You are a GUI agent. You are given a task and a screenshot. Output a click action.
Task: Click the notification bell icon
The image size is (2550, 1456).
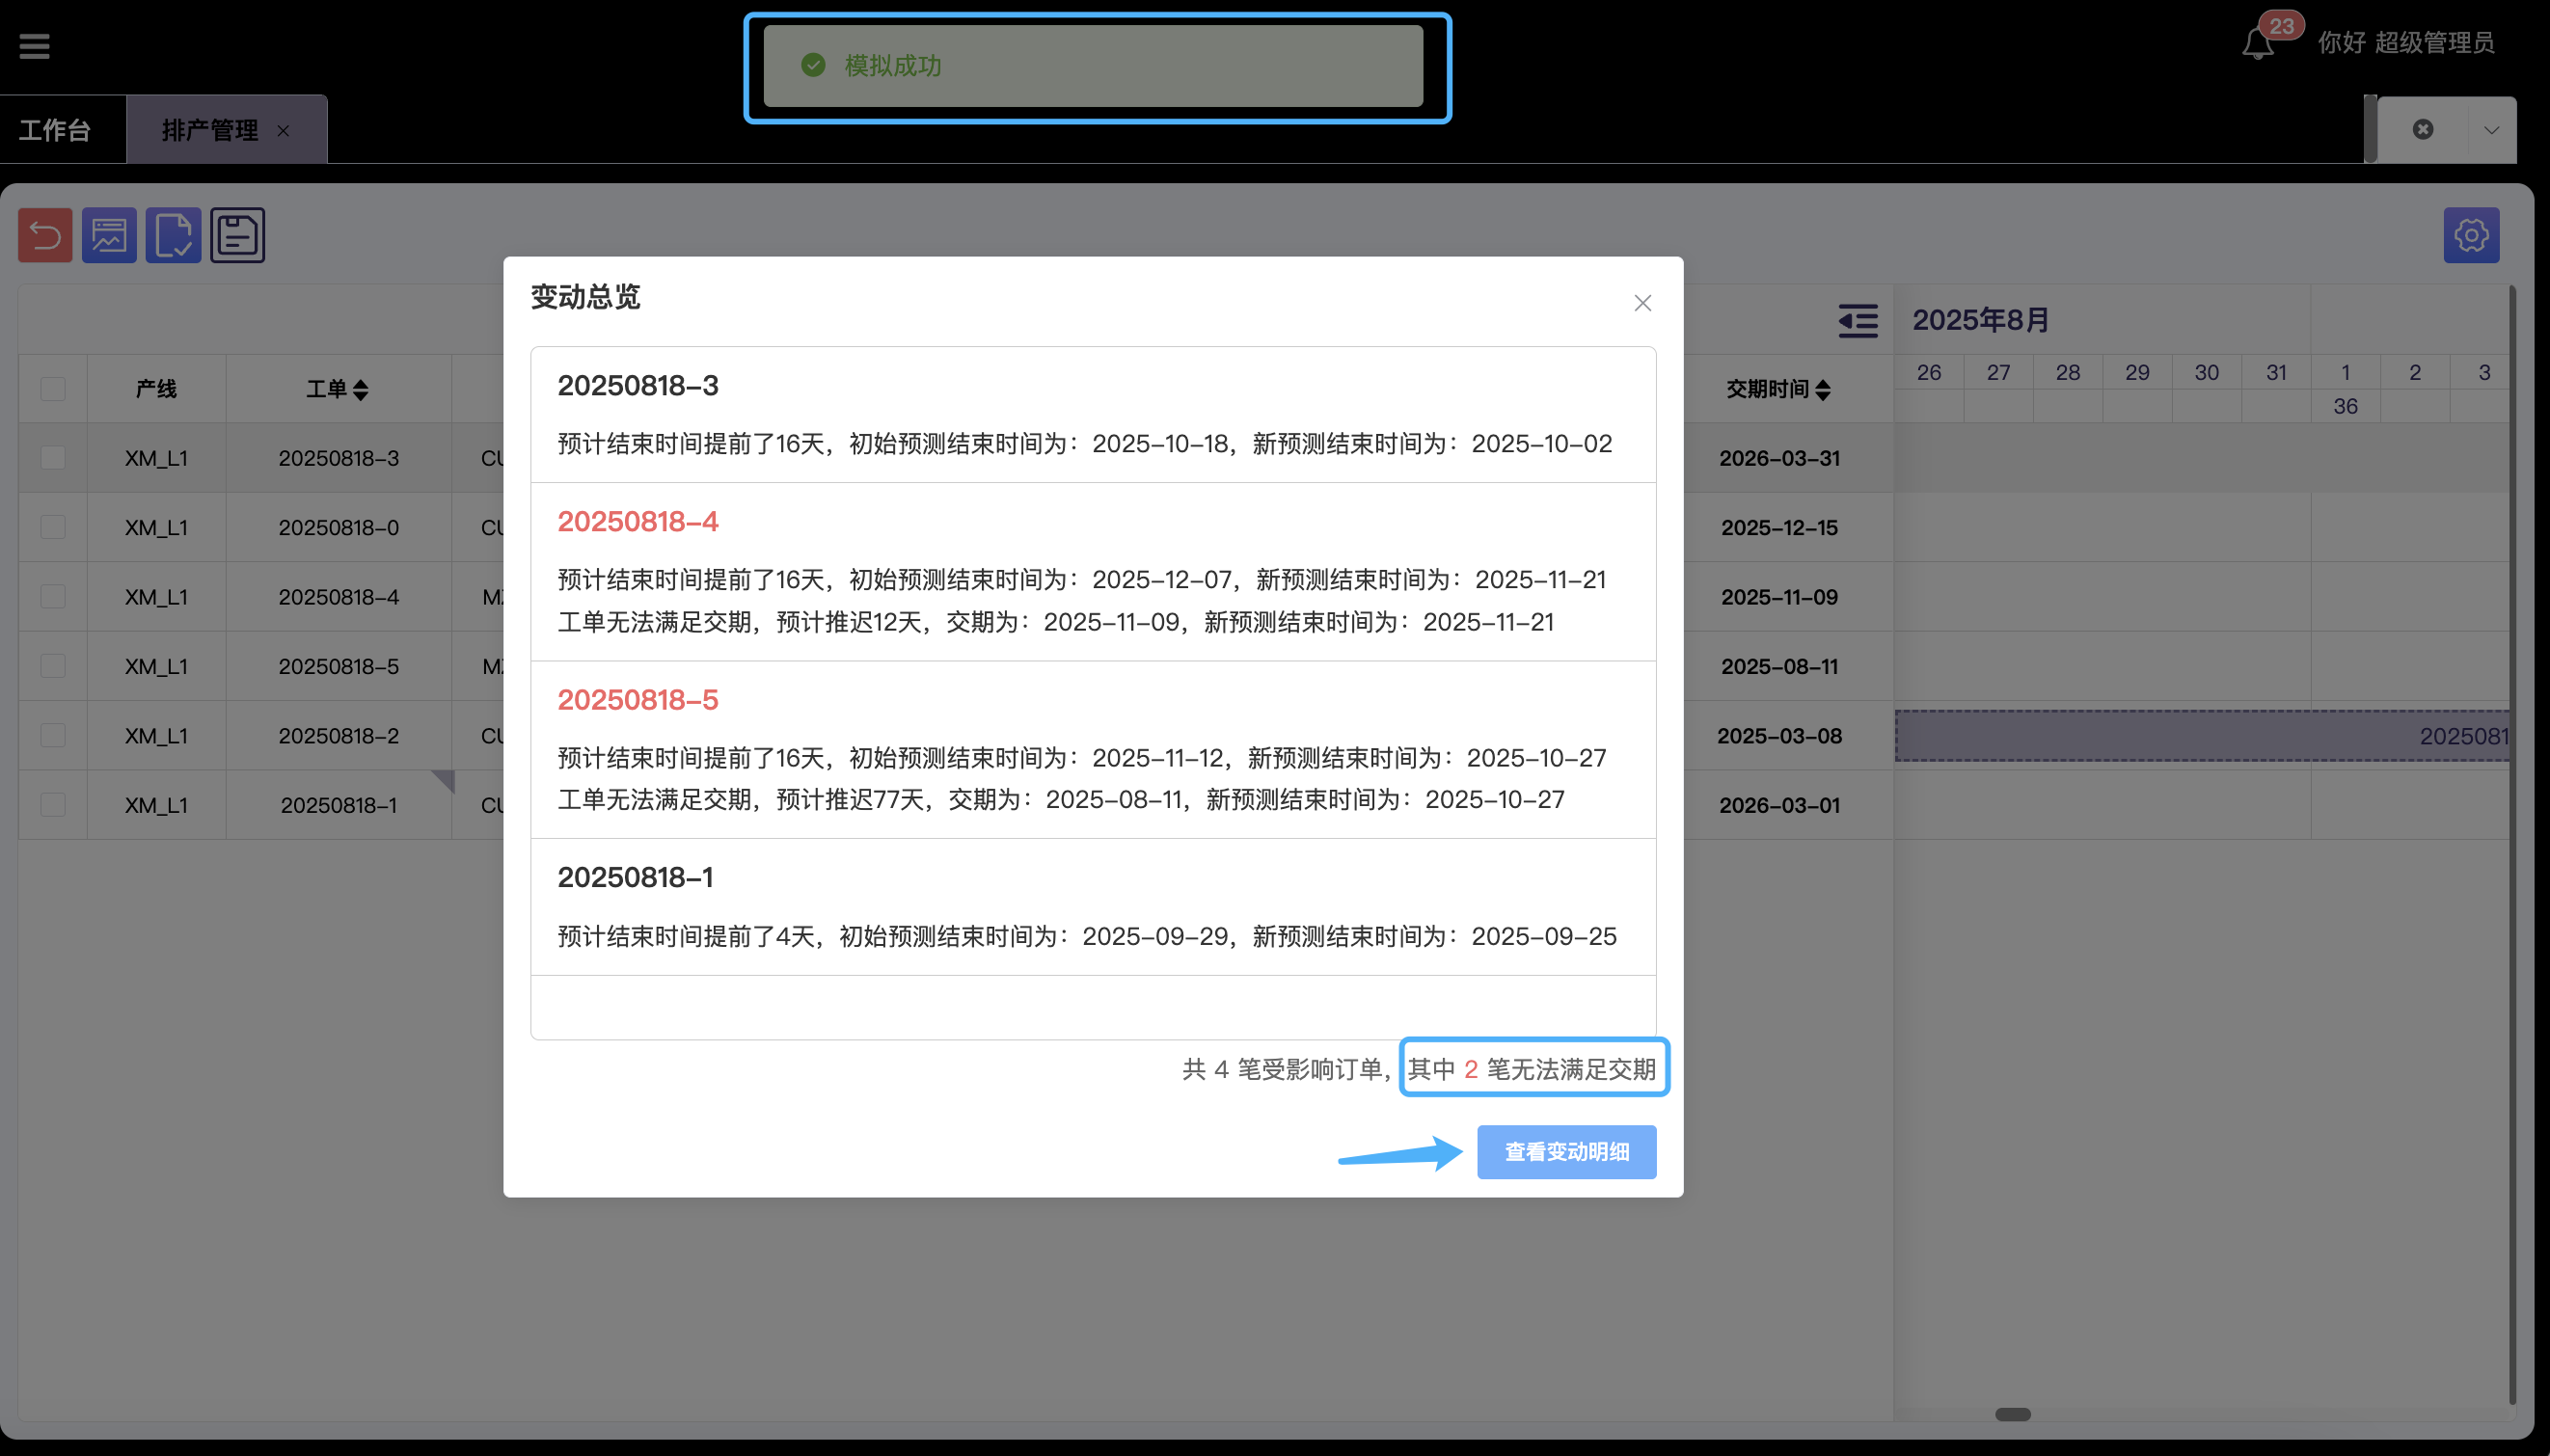point(2257,43)
